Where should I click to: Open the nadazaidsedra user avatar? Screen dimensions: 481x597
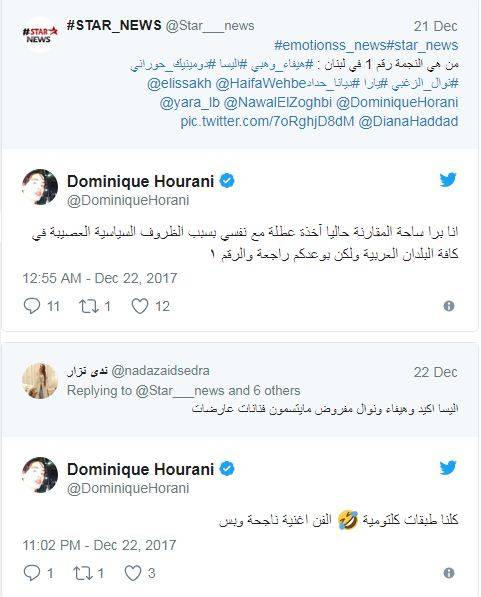[x=40, y=381]
